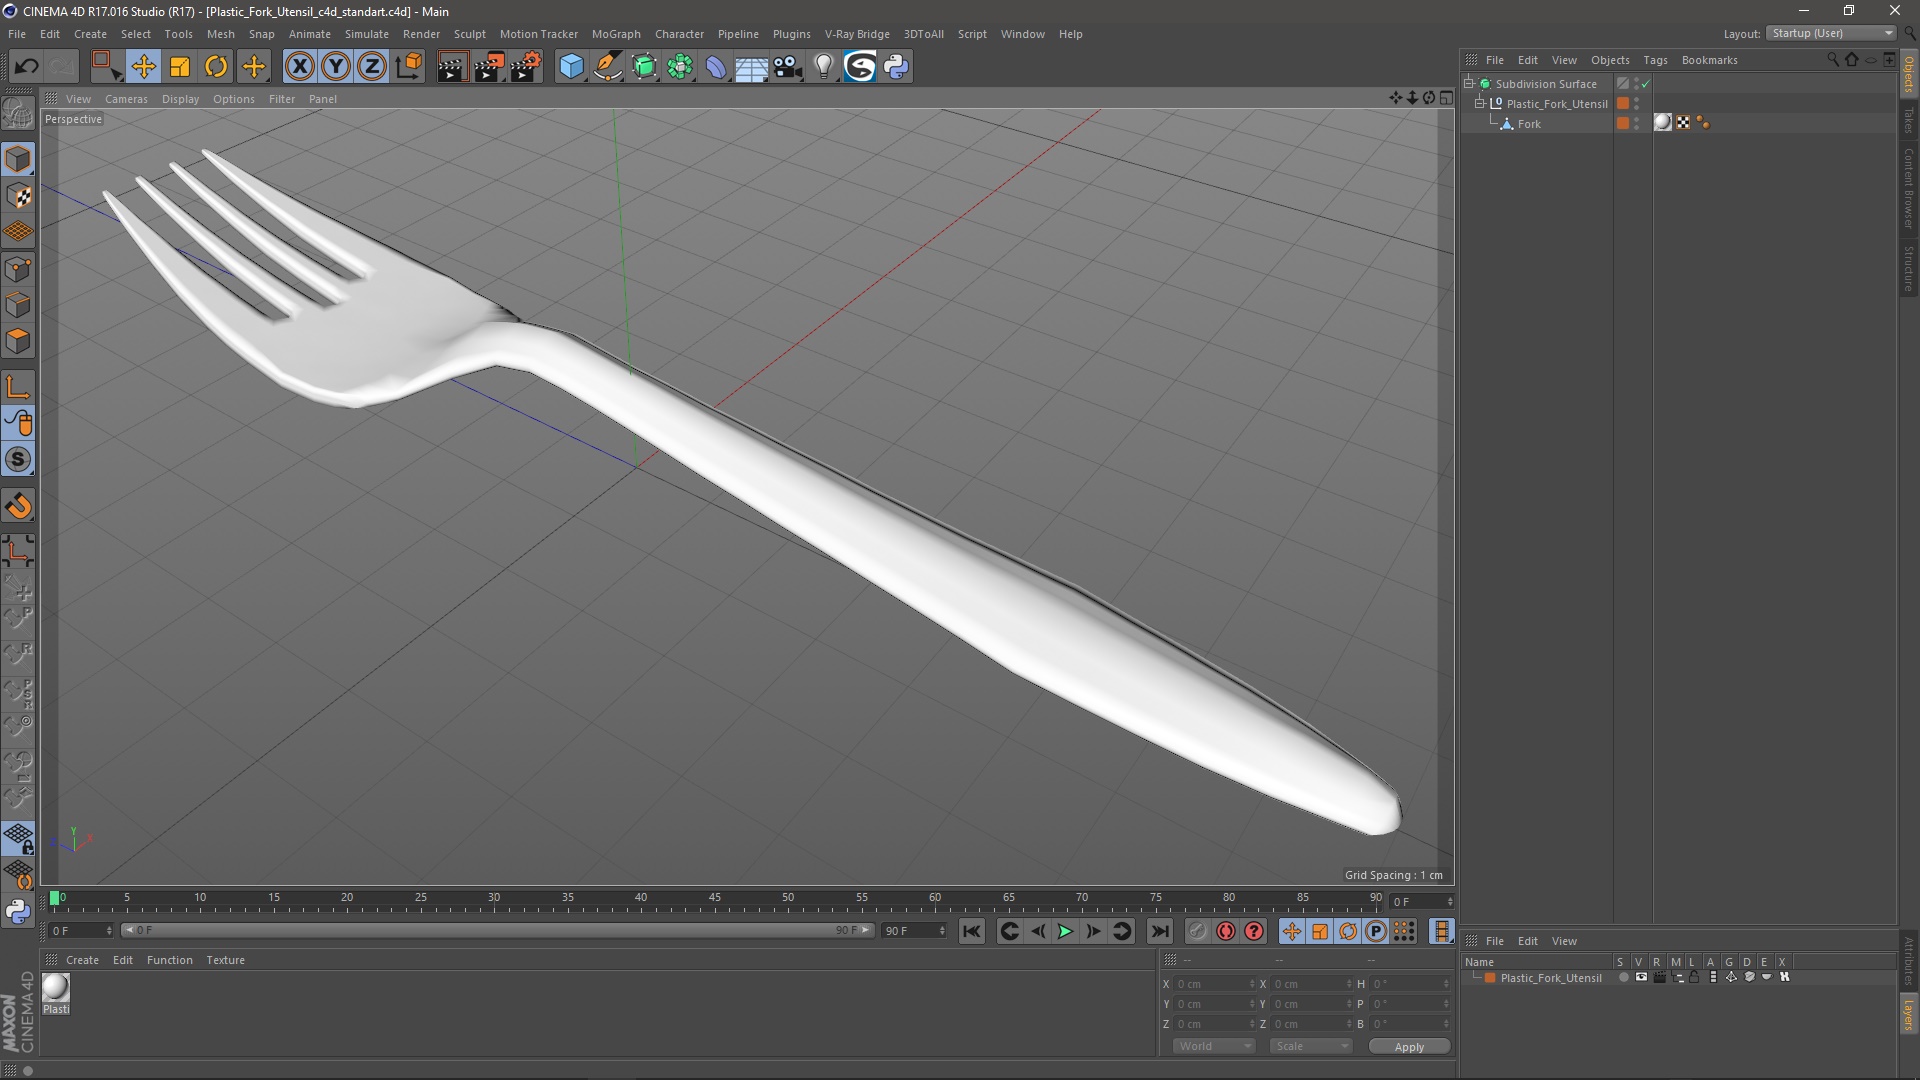Open the MoGraph menu
Viewport: 1920px width, 1080px height.
pos(615,34)
